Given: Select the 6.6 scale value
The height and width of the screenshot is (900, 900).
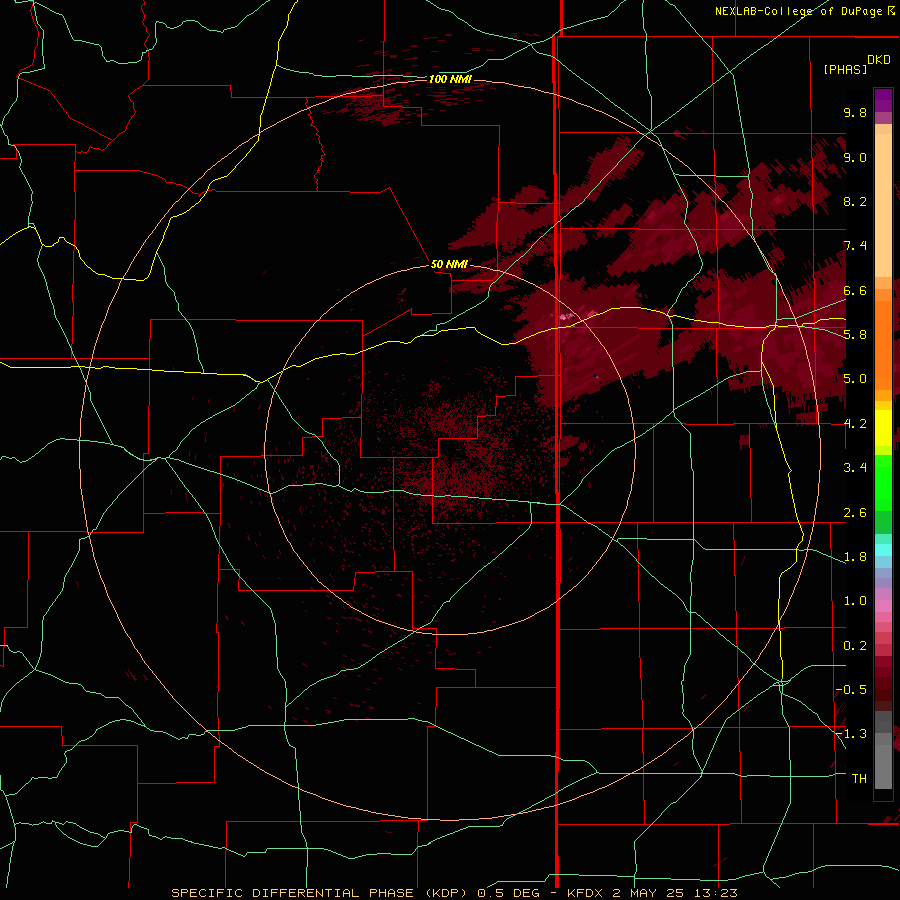Looking at the screenshot, I should [x=855, y=290].
